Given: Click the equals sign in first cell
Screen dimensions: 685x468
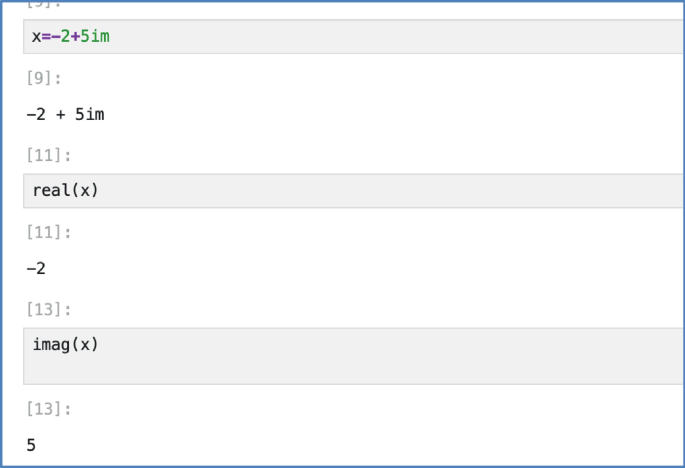Looking at the screenshot, I should pos(45,37).
